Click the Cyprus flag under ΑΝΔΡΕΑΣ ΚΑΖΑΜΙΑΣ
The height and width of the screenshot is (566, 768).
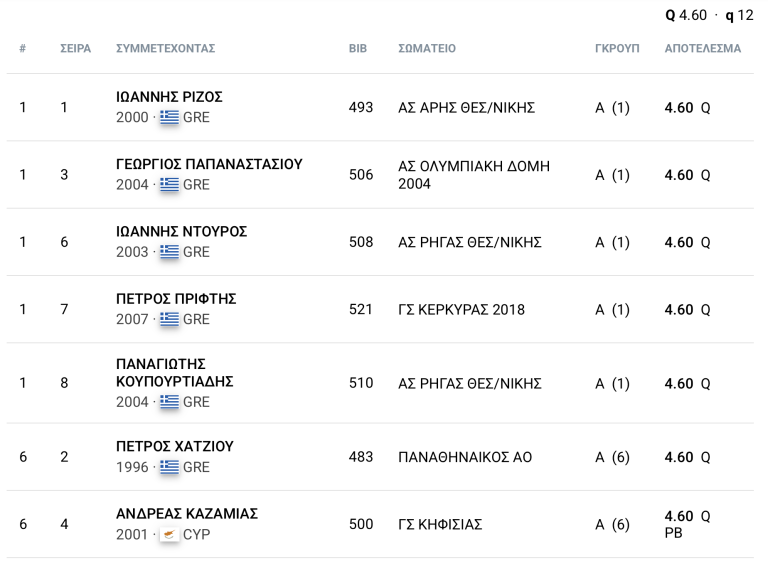(170, 534)
